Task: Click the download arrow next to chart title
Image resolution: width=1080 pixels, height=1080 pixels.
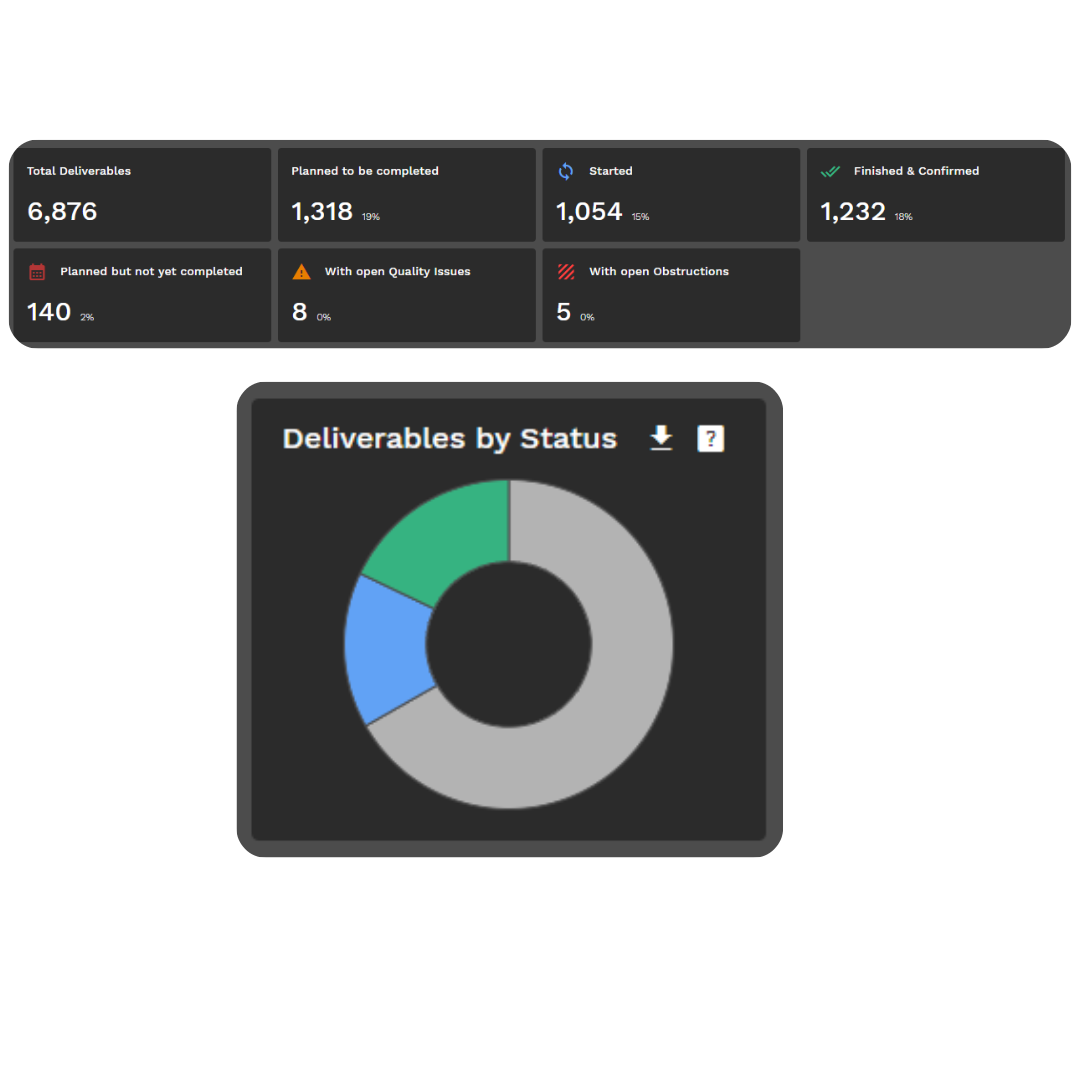Action: (x=660, y=438)
